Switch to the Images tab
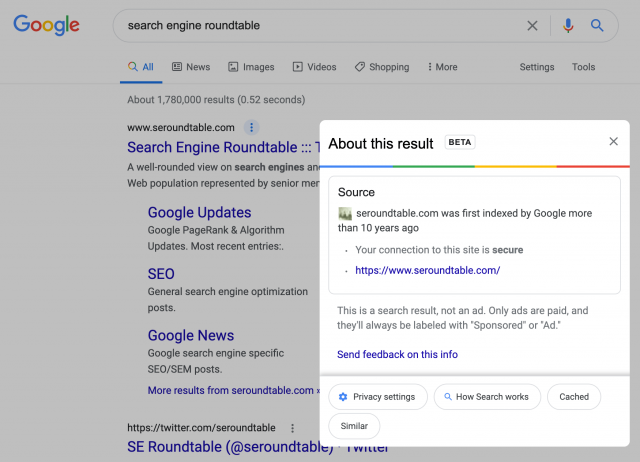The image size is (640, 462). [x=251, y=67]
